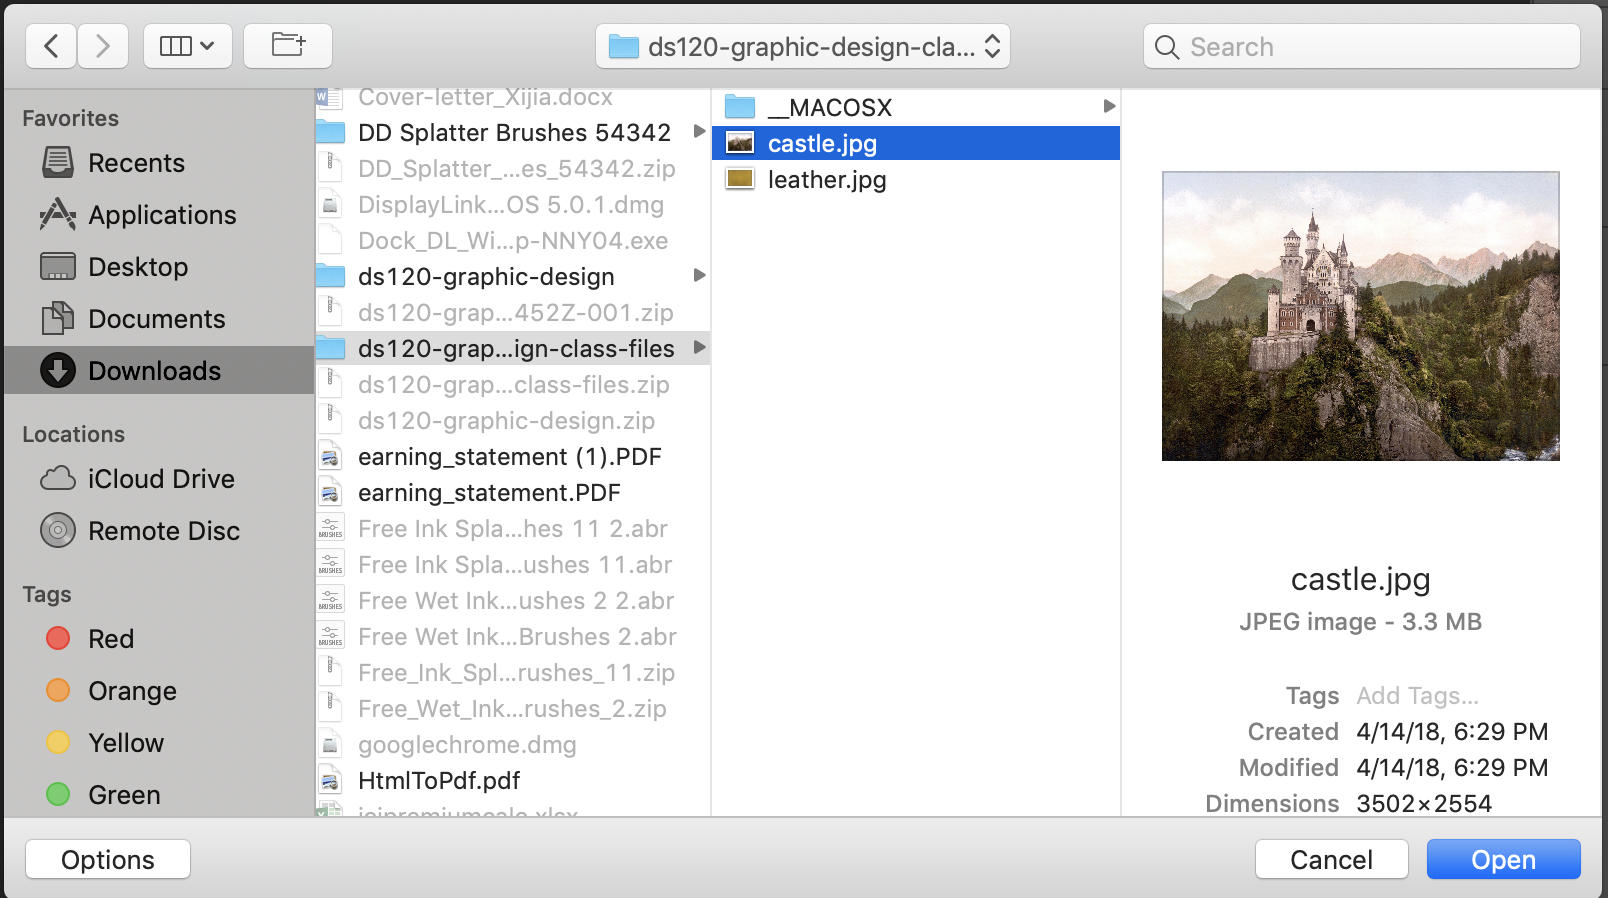Click greyed DD_Splatter_...es_54342.zip file

pos(512,169)
